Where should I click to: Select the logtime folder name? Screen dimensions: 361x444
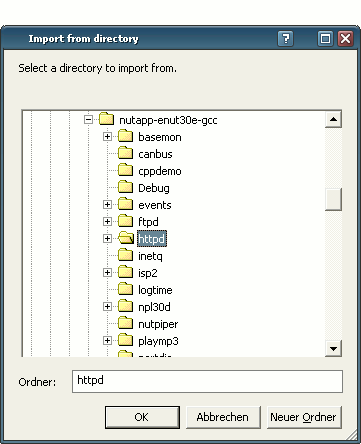coord(155,290)
